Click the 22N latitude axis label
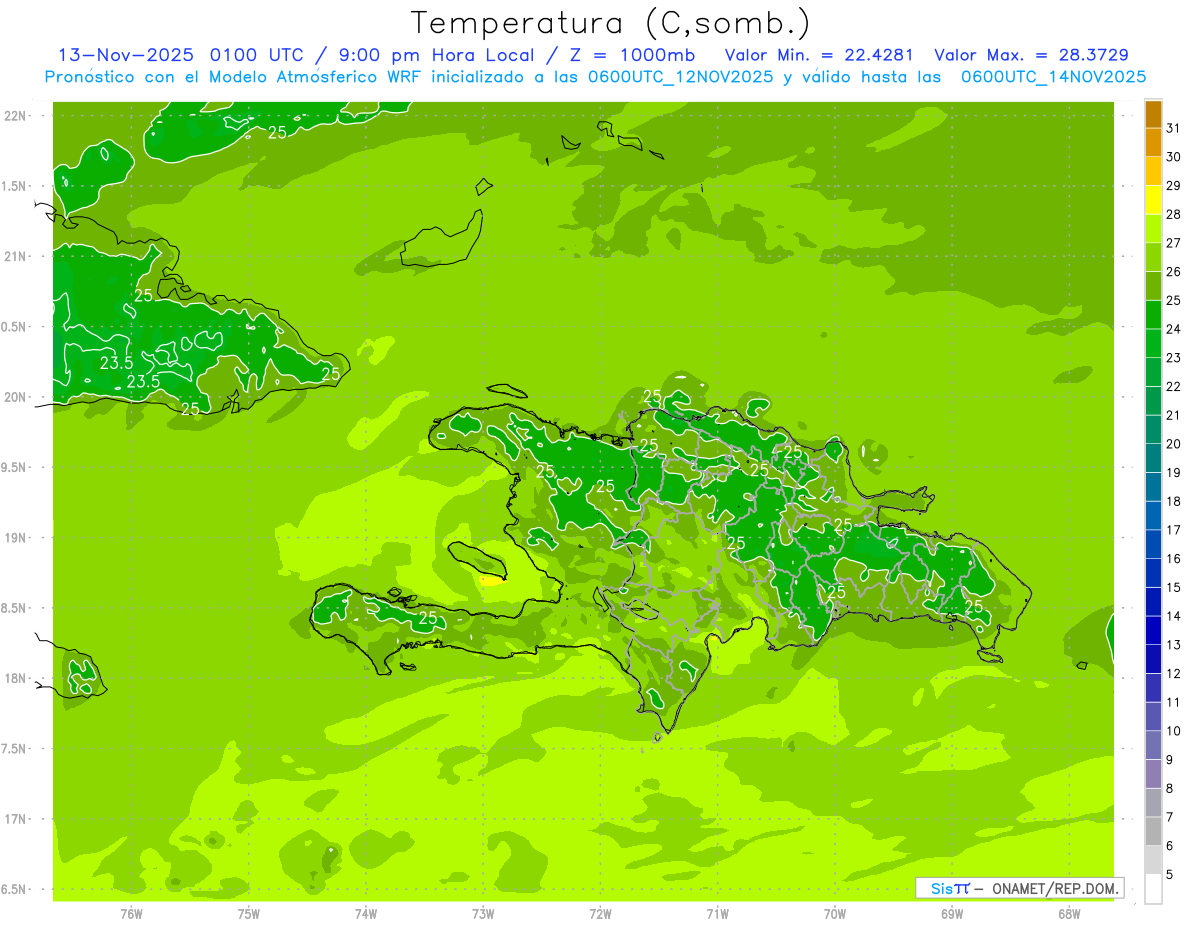 coord(17,115)
